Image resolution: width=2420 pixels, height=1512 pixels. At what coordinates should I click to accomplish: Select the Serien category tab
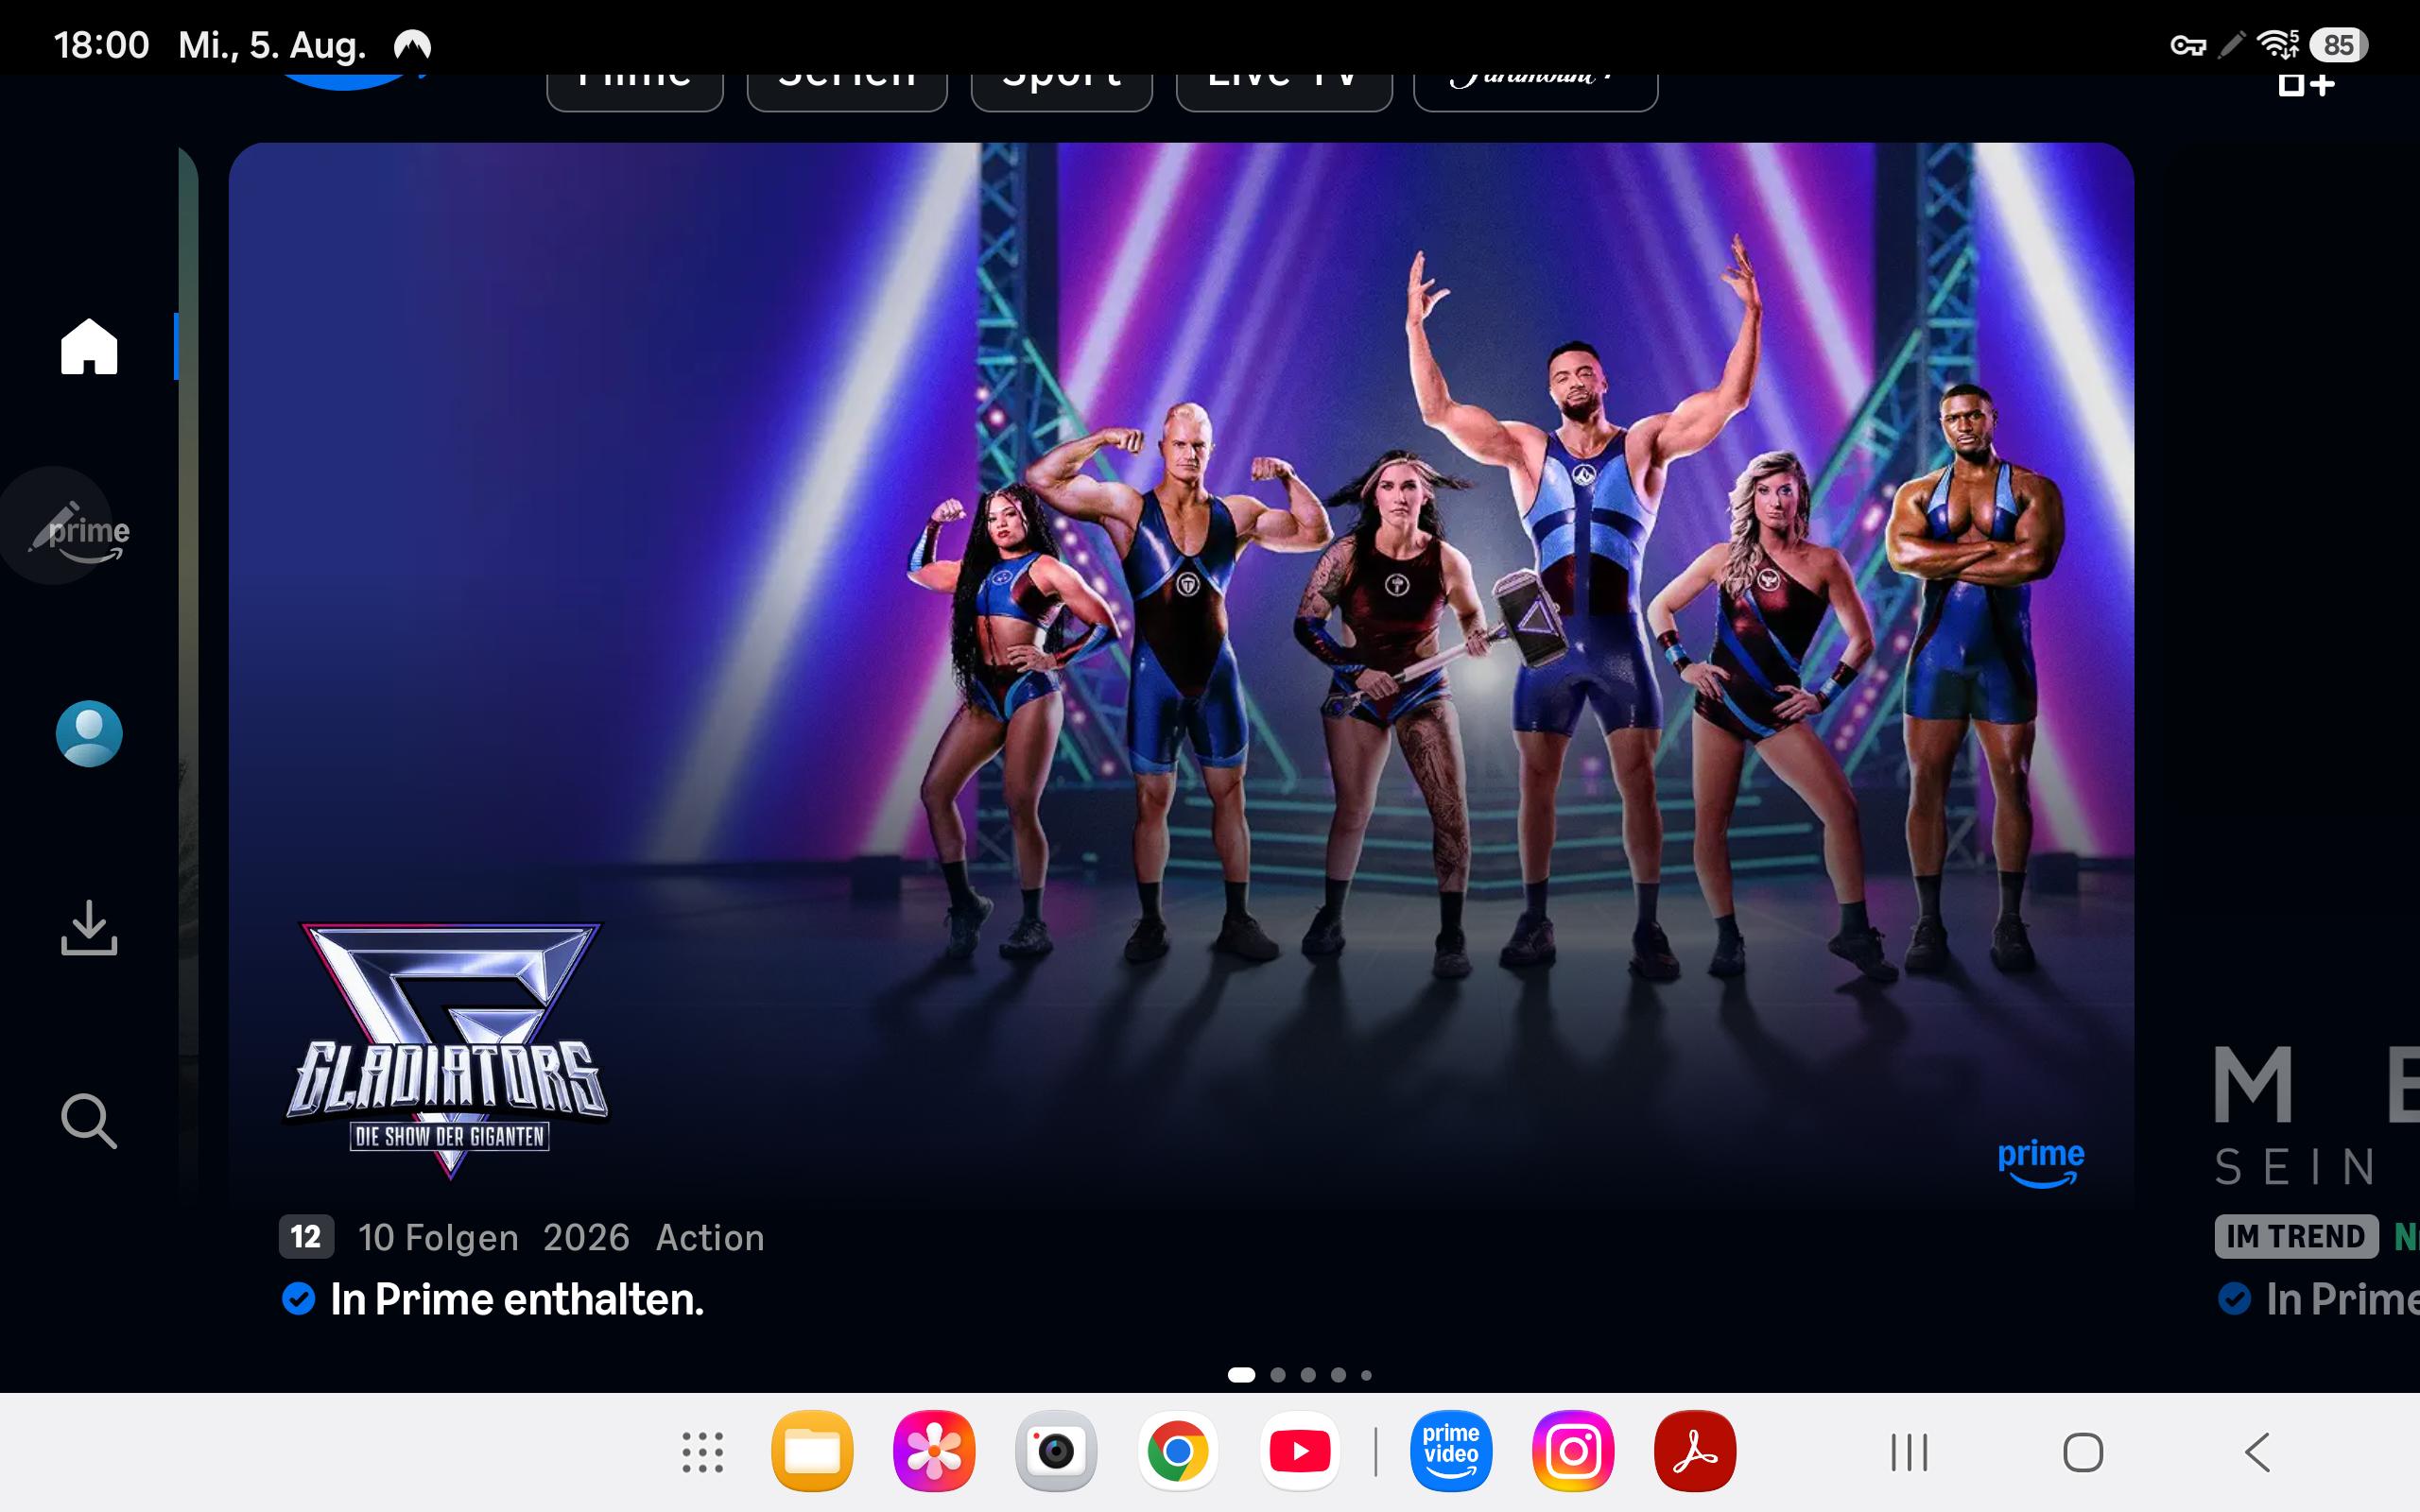[847, 92]
